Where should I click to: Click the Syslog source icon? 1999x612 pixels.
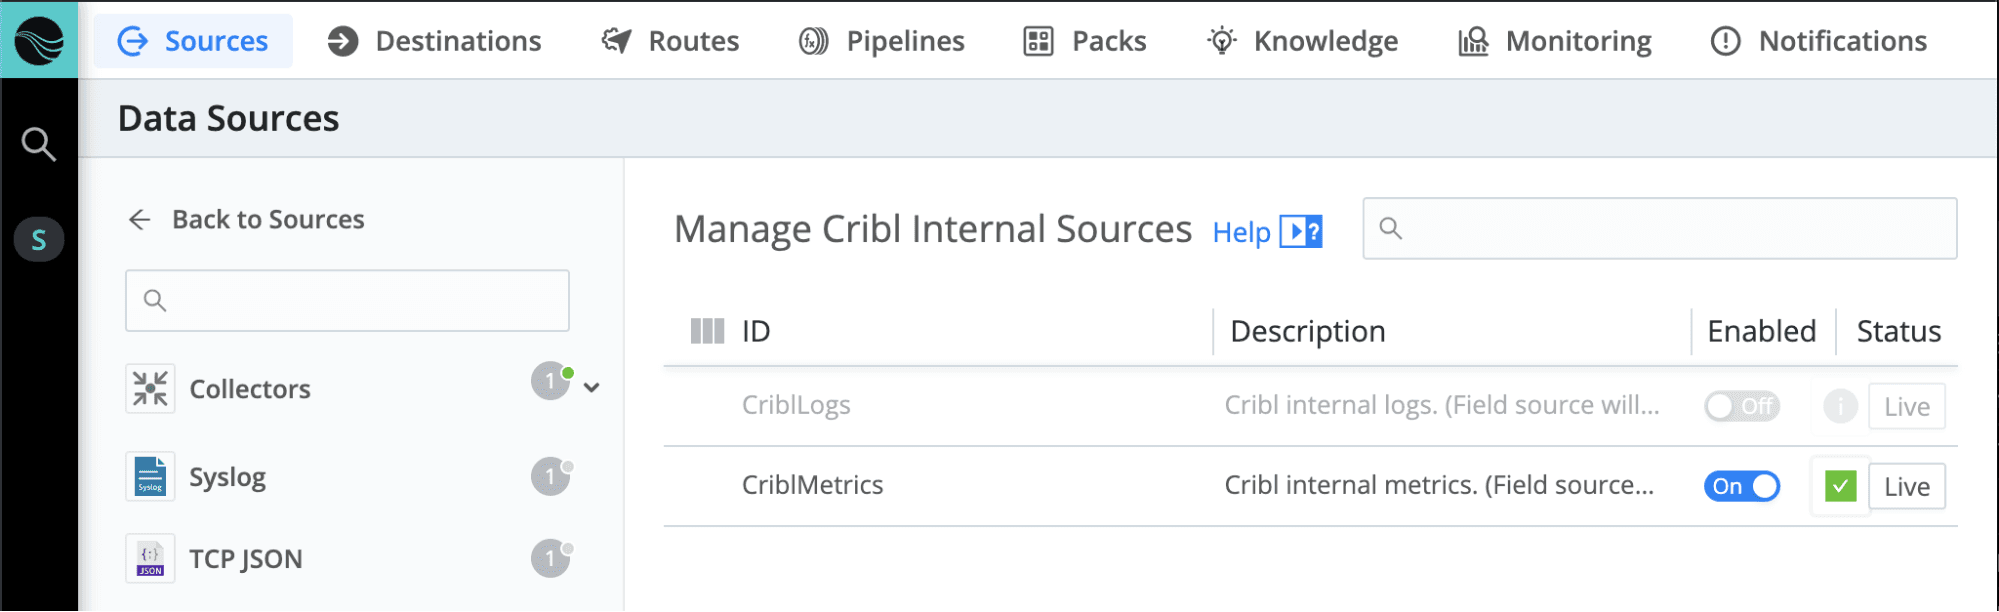(x=150, y=477)
